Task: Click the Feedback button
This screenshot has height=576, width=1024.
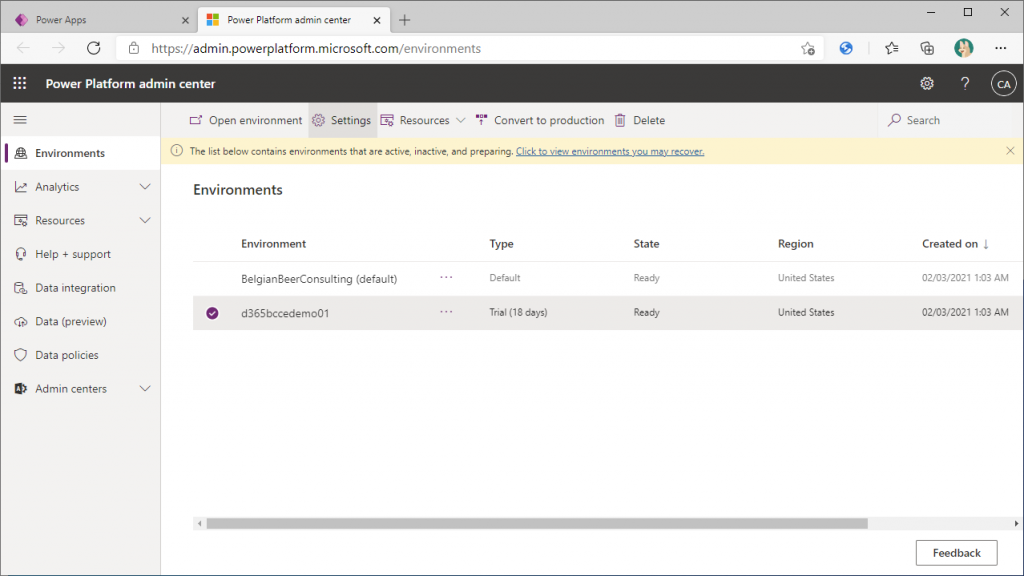Action: tap(956, 552)
